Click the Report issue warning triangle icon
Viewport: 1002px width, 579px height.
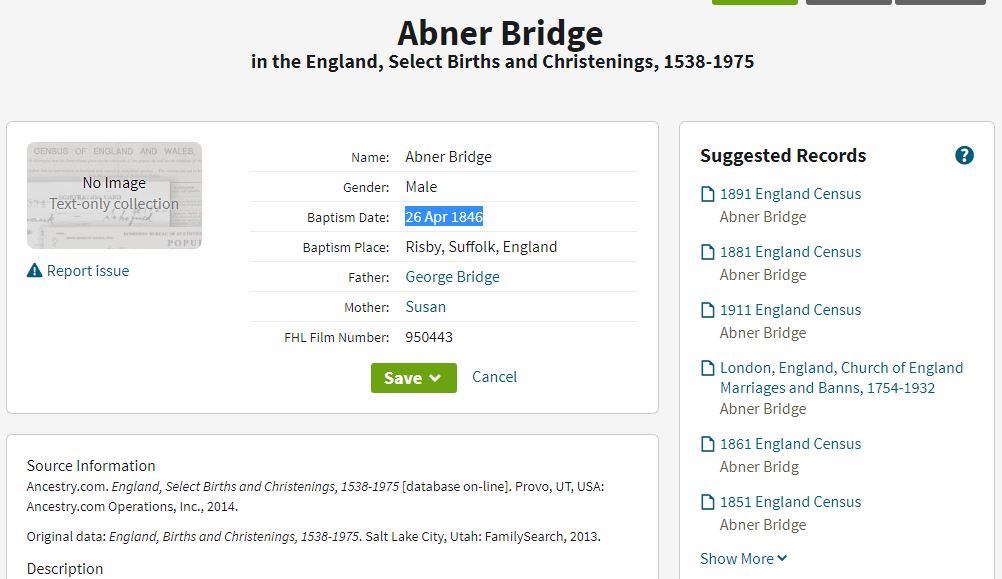[35, 270]
